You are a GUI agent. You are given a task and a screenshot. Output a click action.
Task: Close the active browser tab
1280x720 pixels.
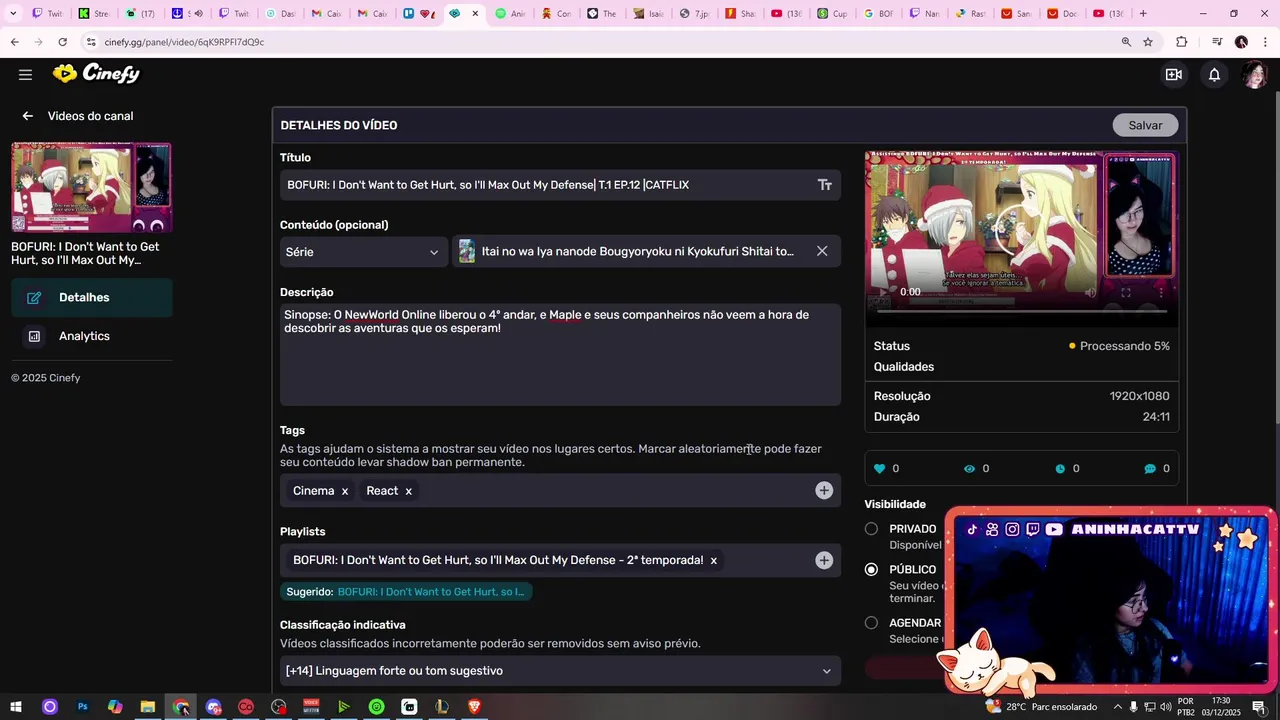click(x=475, y=13)
